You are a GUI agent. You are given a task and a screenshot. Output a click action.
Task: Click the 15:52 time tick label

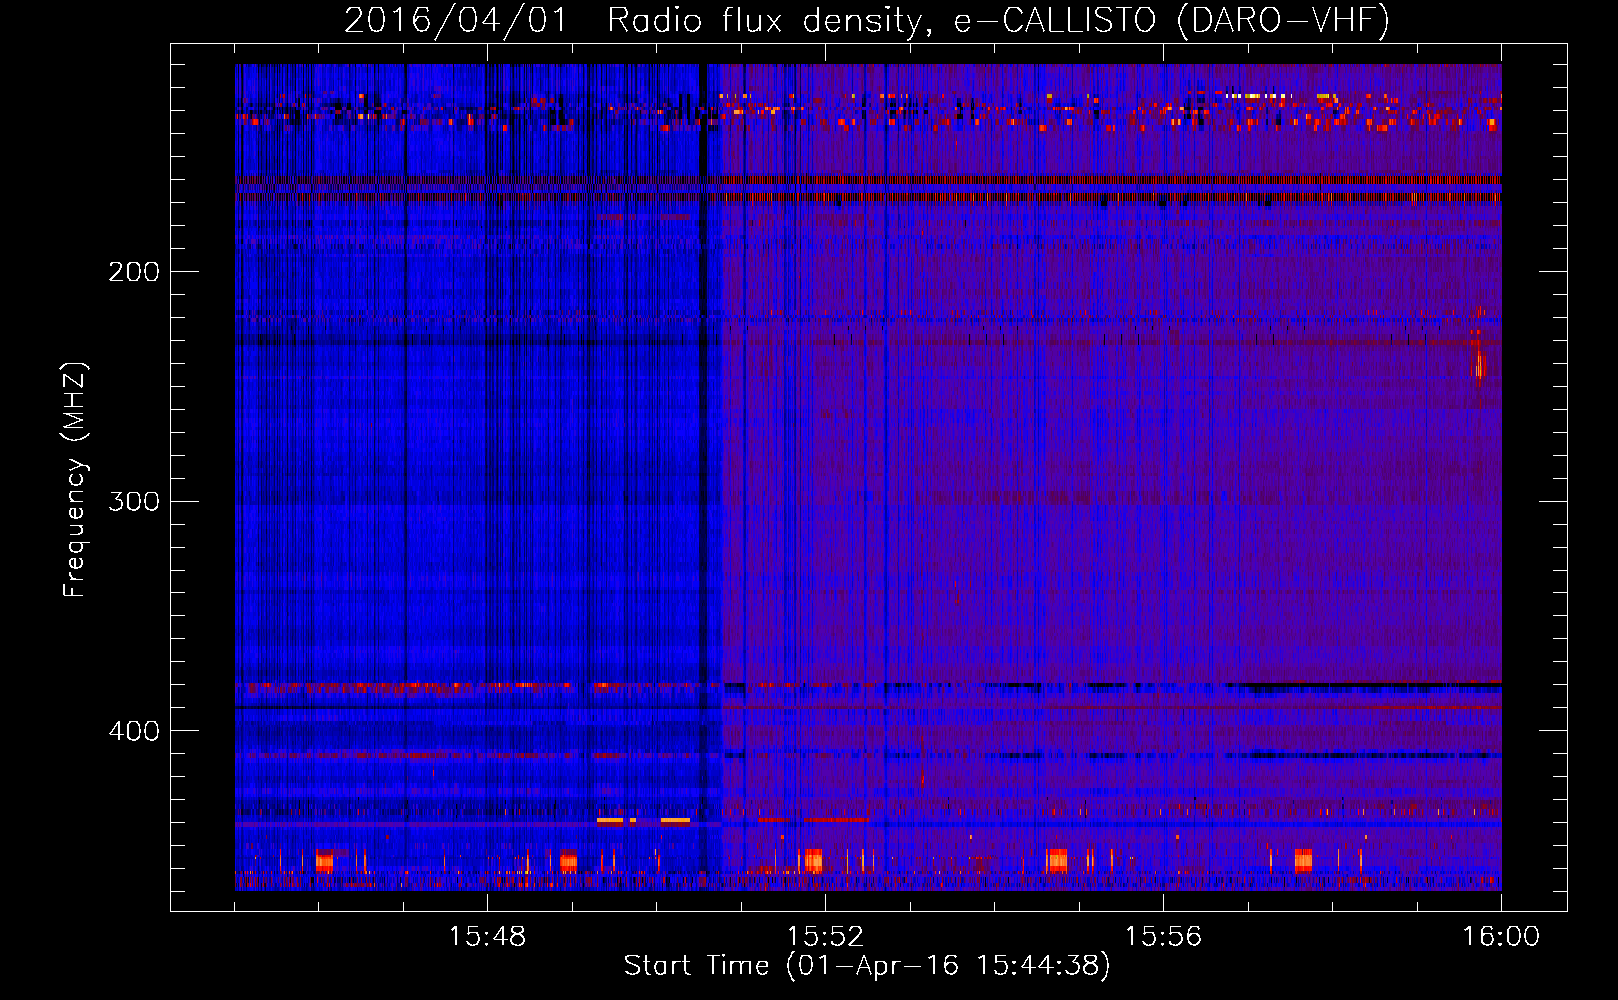pos(825,937)
